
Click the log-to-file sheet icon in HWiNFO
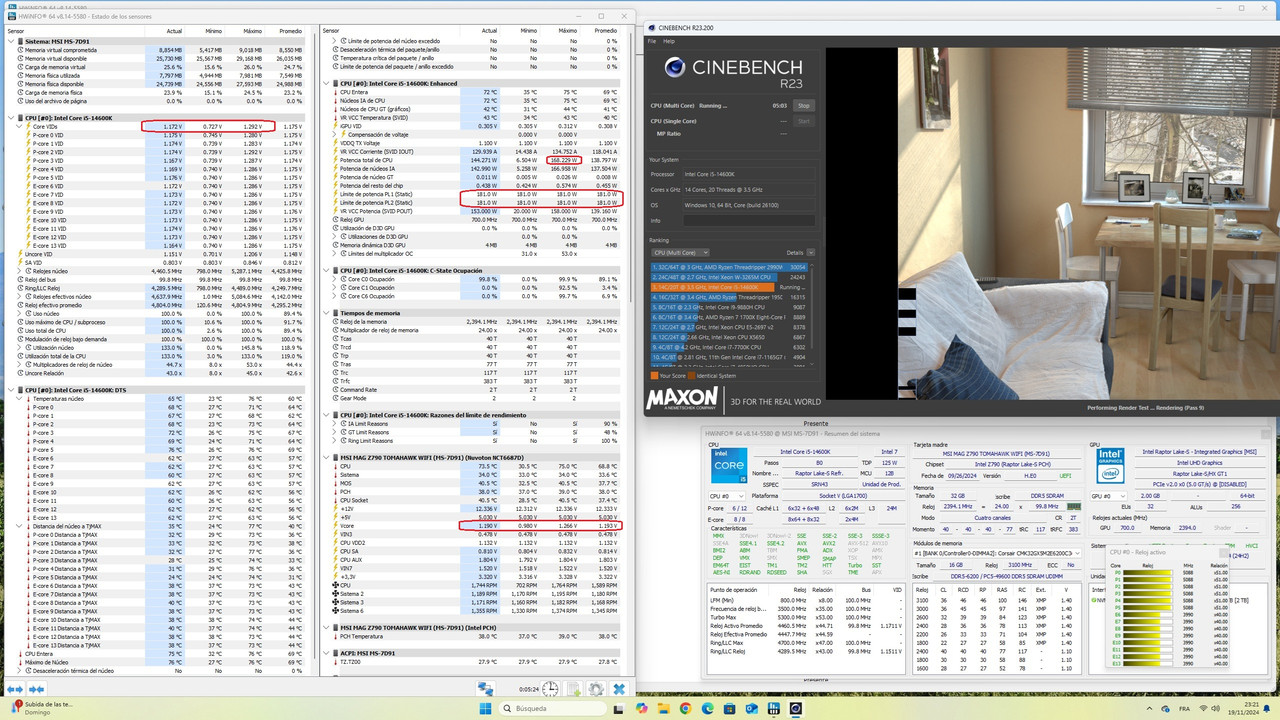click(x=575, y=689)
